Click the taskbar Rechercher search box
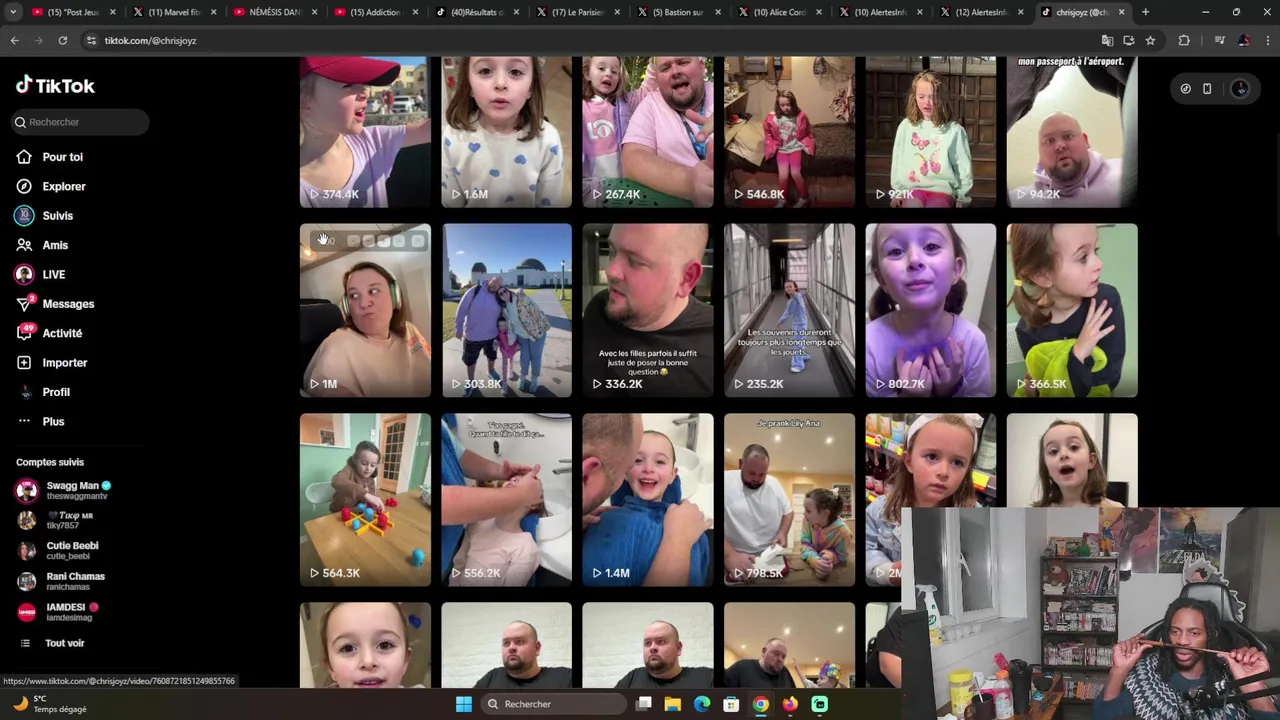The height and width of the screenshot is (720, 1280). (553, 704)
